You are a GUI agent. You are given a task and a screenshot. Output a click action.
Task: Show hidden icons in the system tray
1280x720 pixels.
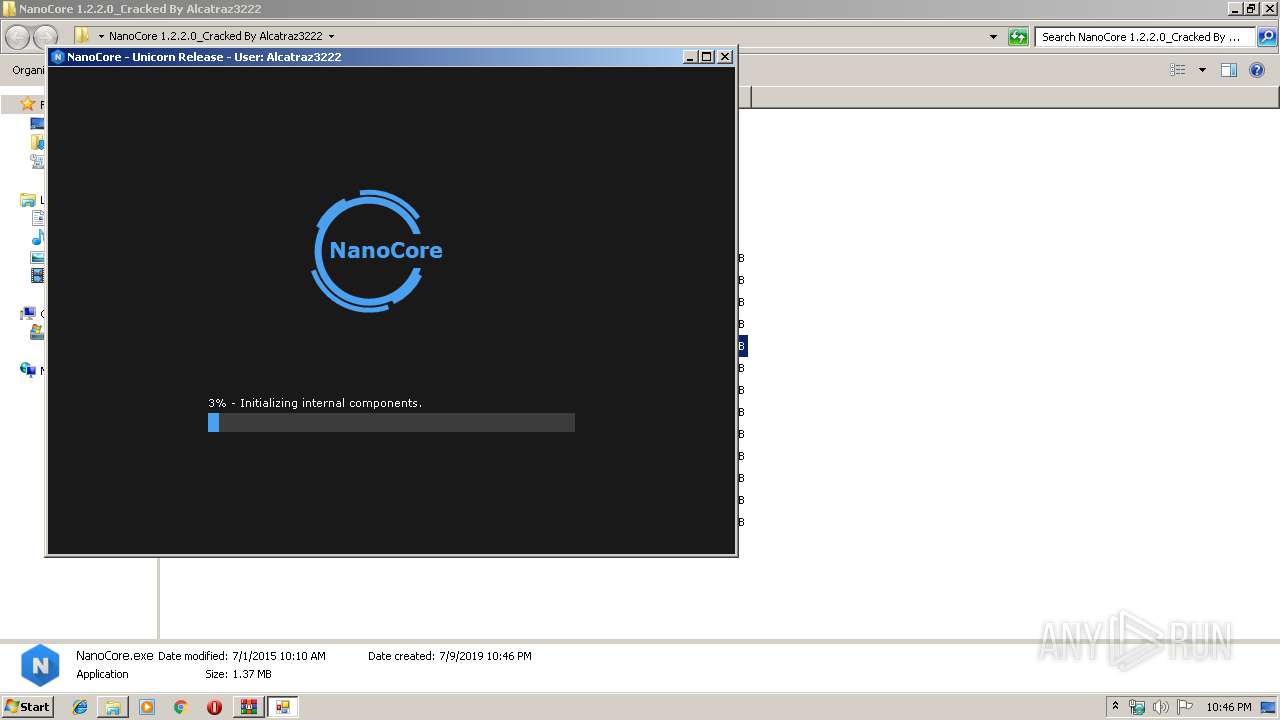click(1115, 707)
